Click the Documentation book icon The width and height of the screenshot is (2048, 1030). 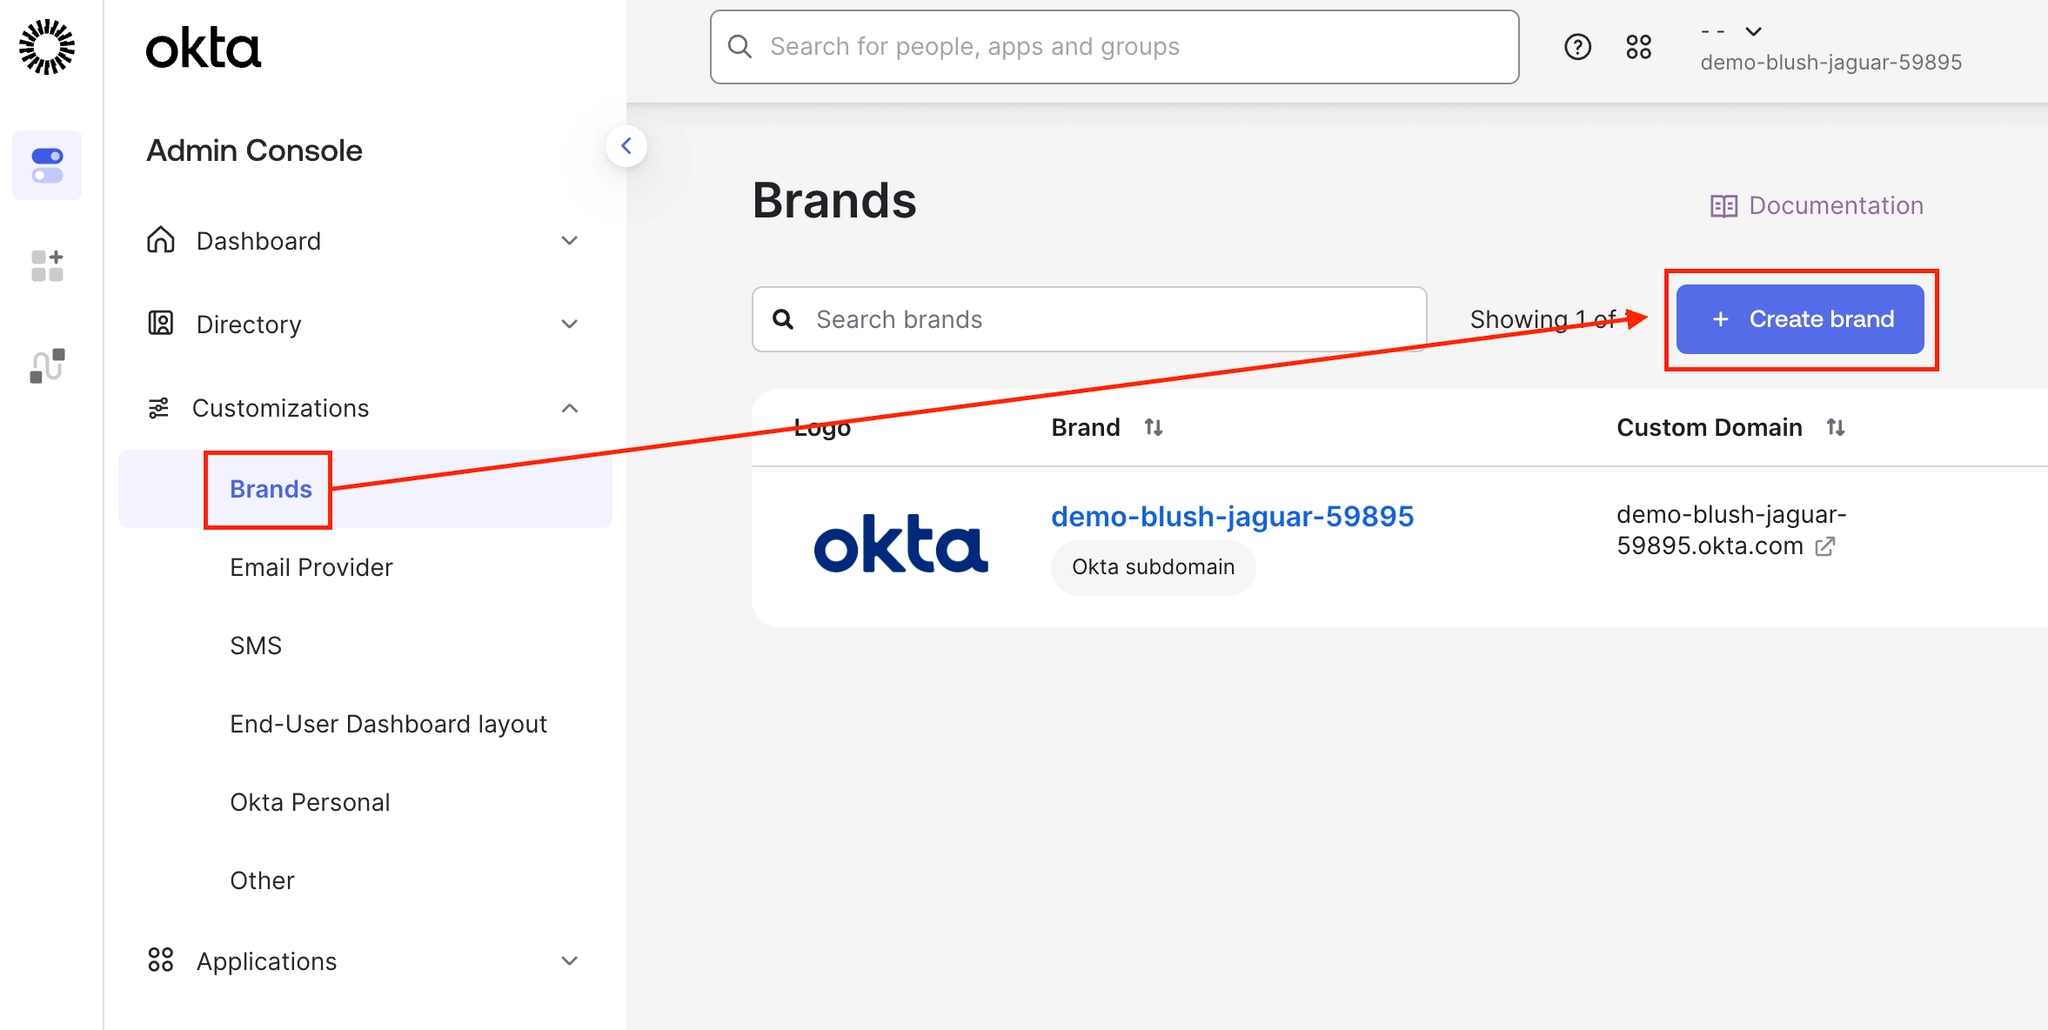click(1724, 206)
